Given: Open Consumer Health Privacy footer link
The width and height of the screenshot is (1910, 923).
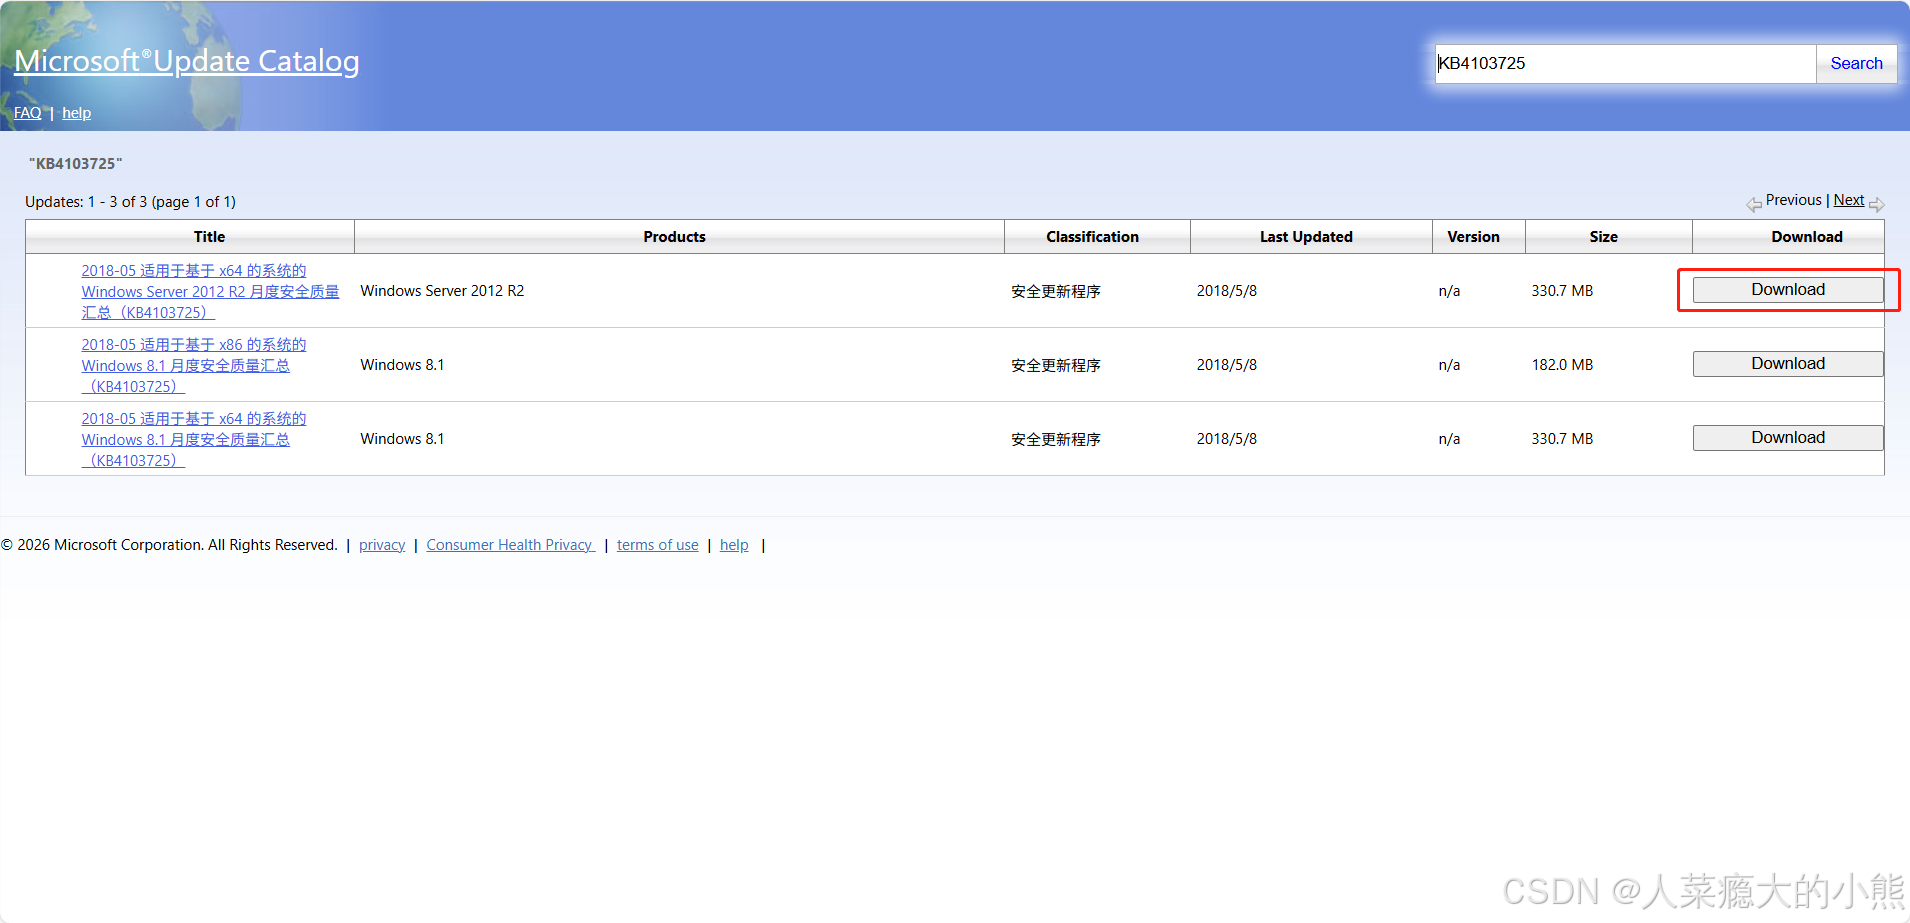Looking at the screenshot, I should [510, 545].
